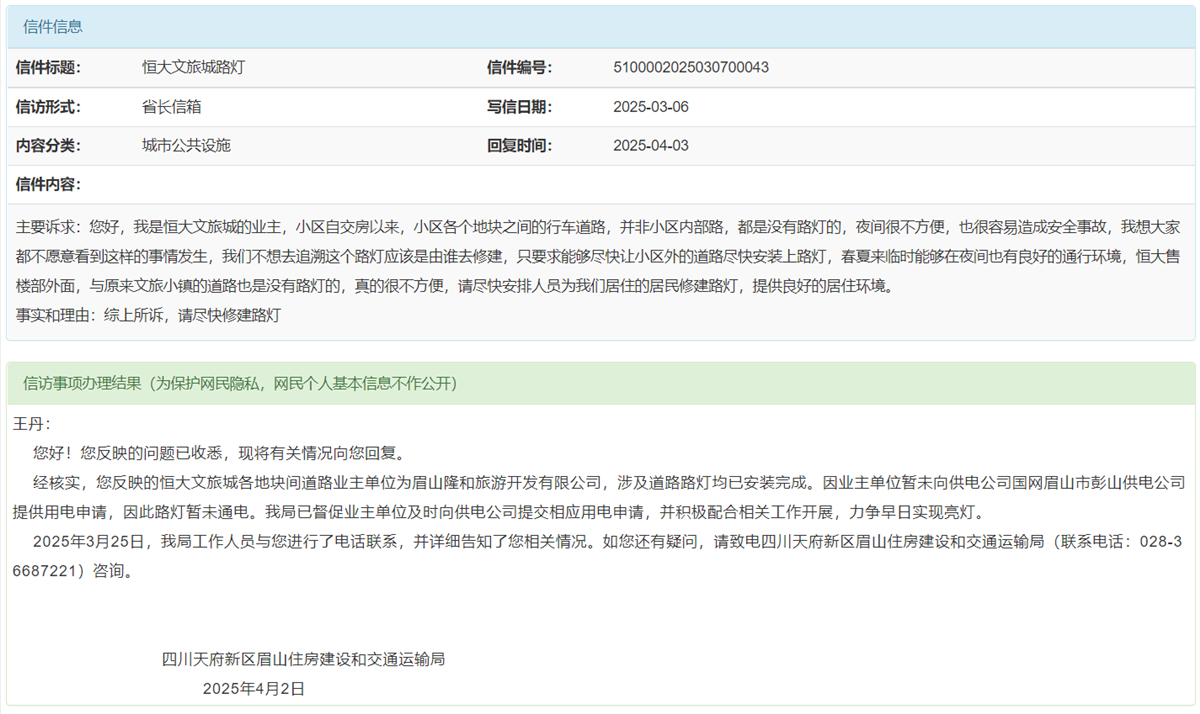Click the letter title 恒大文旅城路灯
The image size is (1200, 714).
click(x=194, y=68)
